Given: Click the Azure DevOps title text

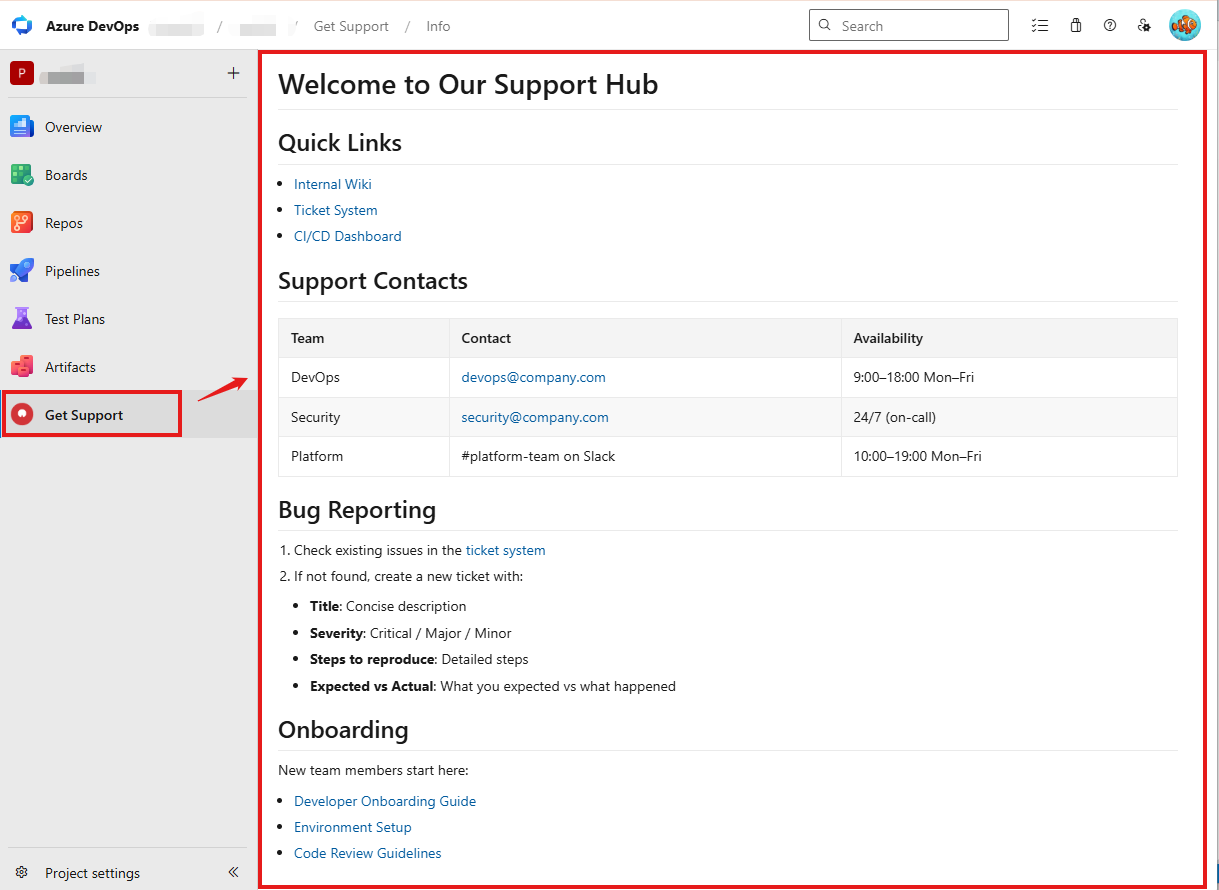Looking at the screenshot, I should (x=92, y=26).
